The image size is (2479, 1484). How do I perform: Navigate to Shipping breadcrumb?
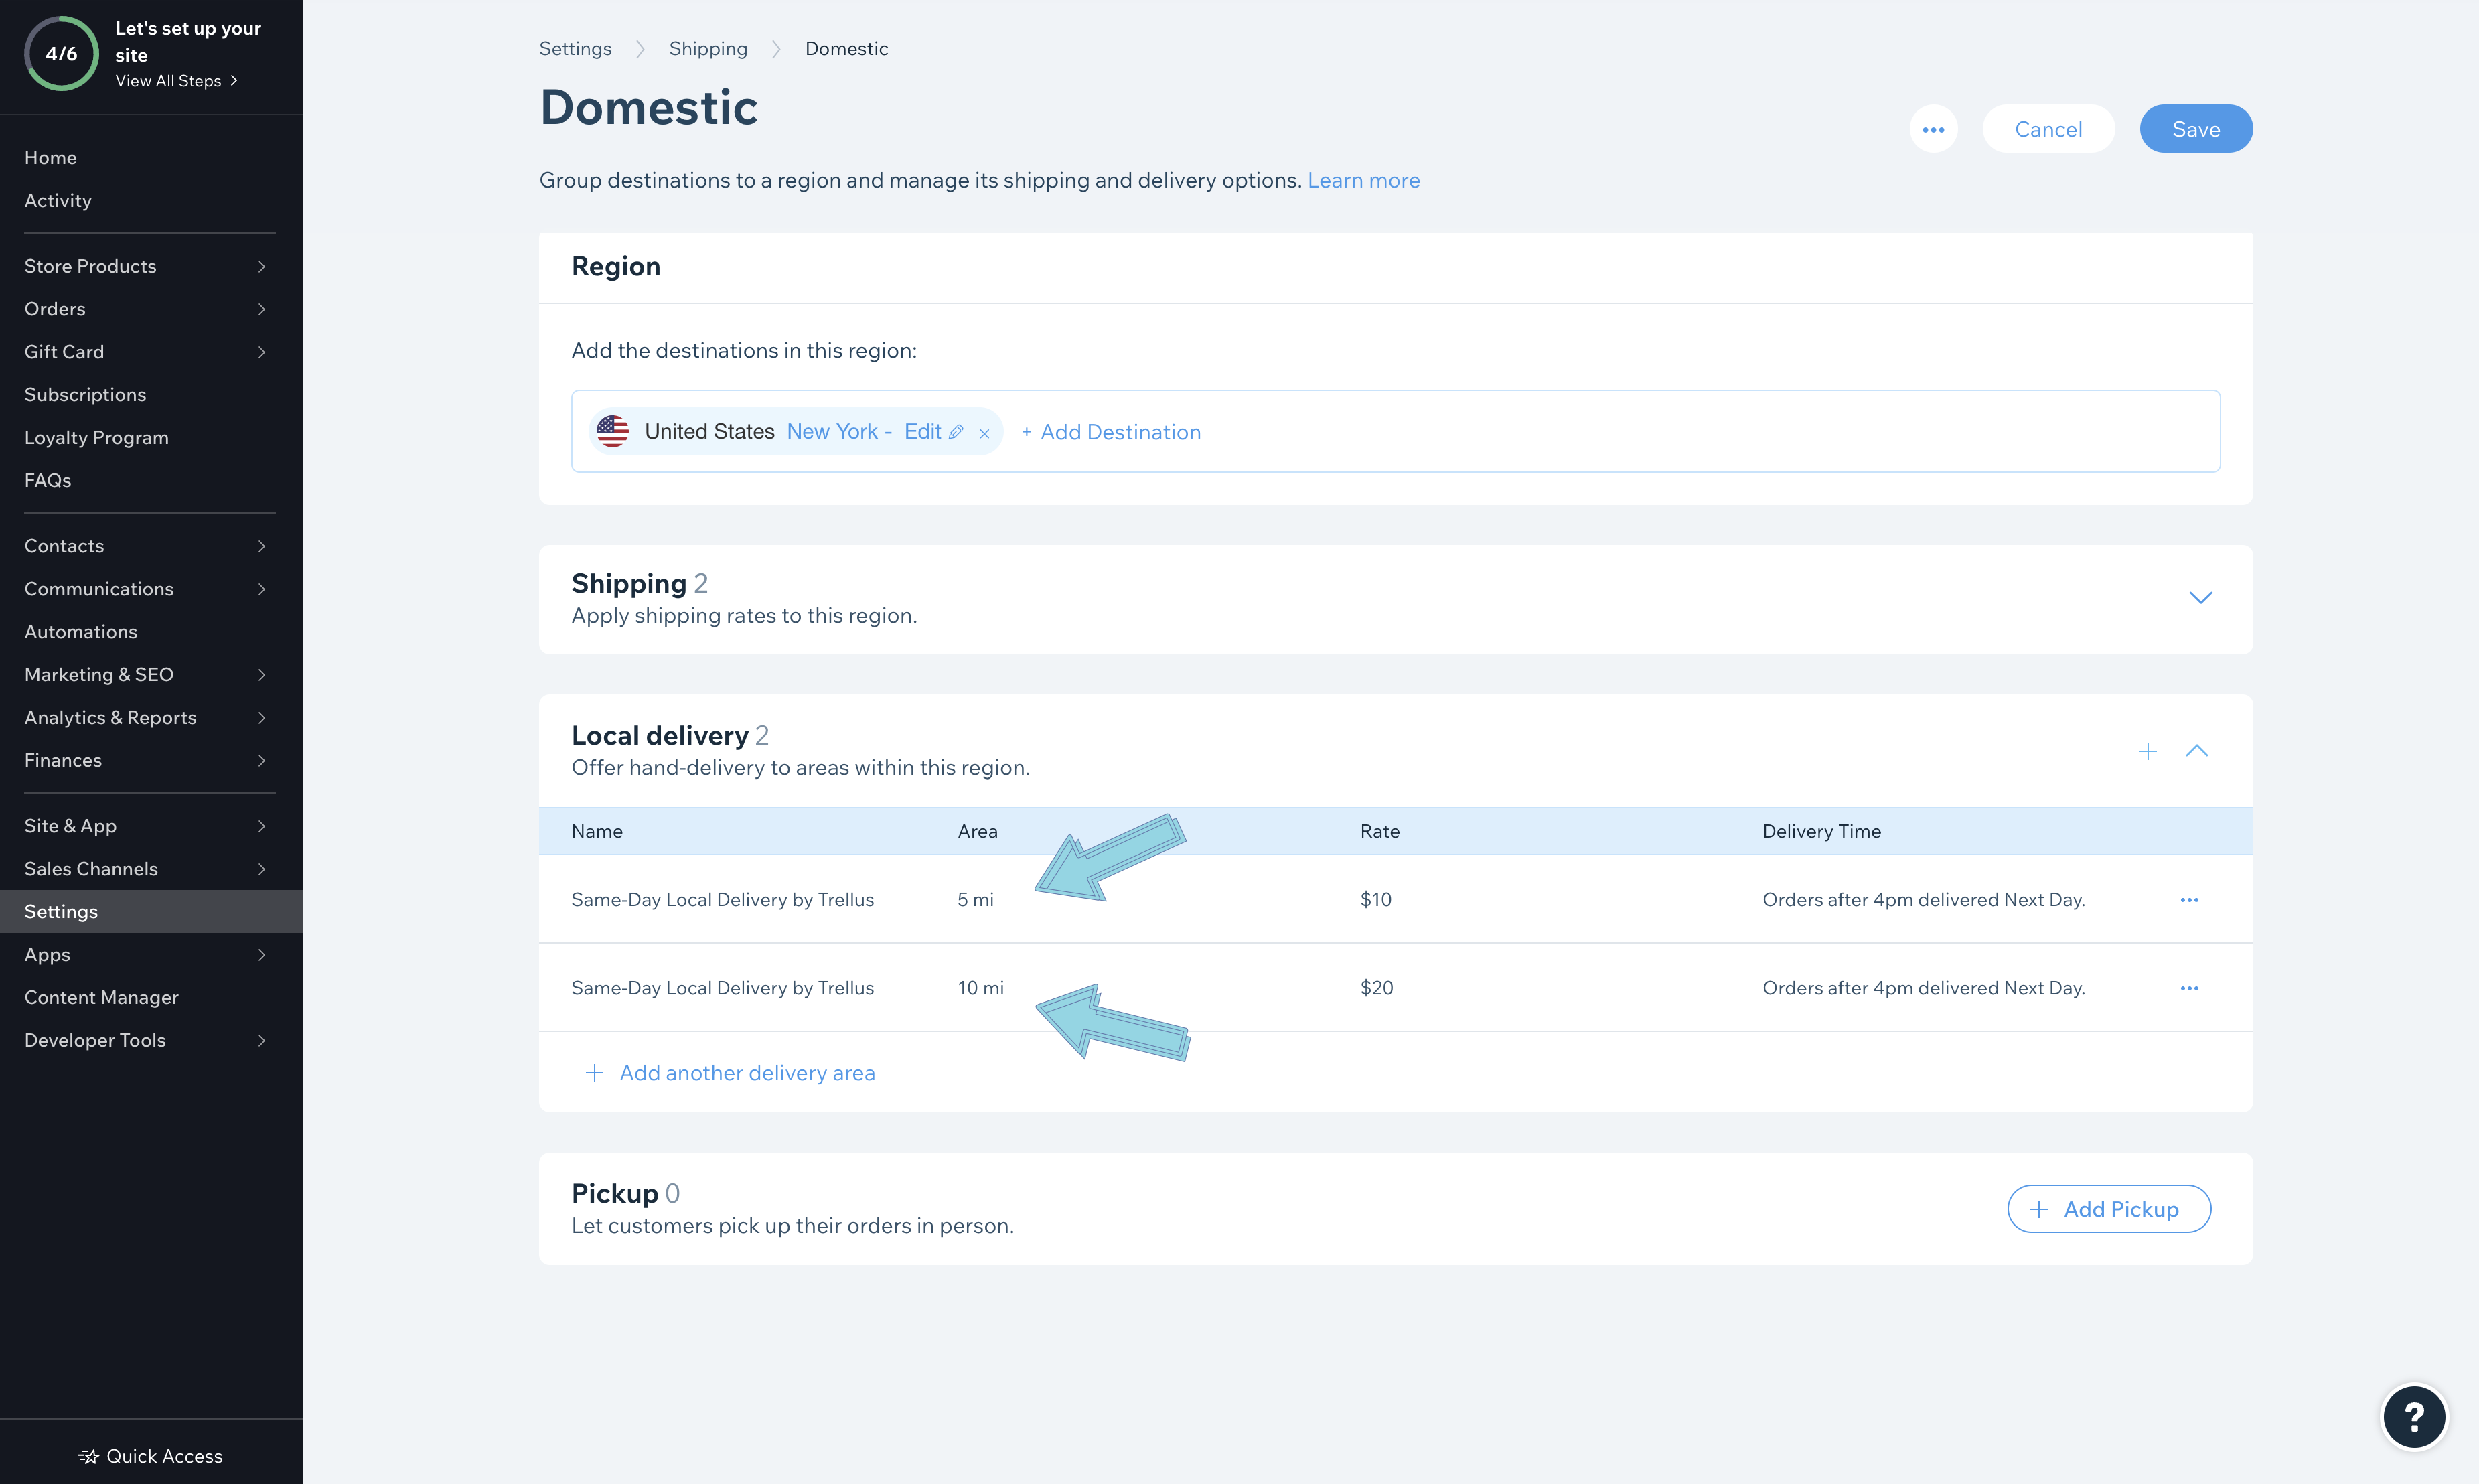[708, 48]
